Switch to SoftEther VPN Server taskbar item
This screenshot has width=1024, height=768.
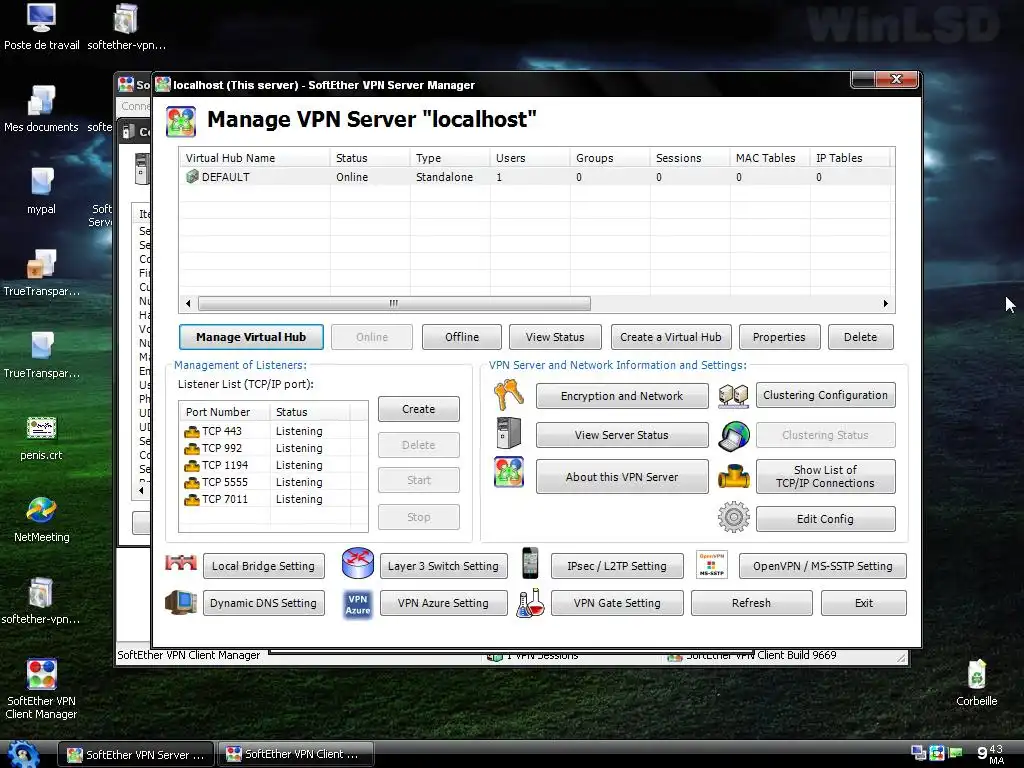pyautogui.click(x=136, y=754)
